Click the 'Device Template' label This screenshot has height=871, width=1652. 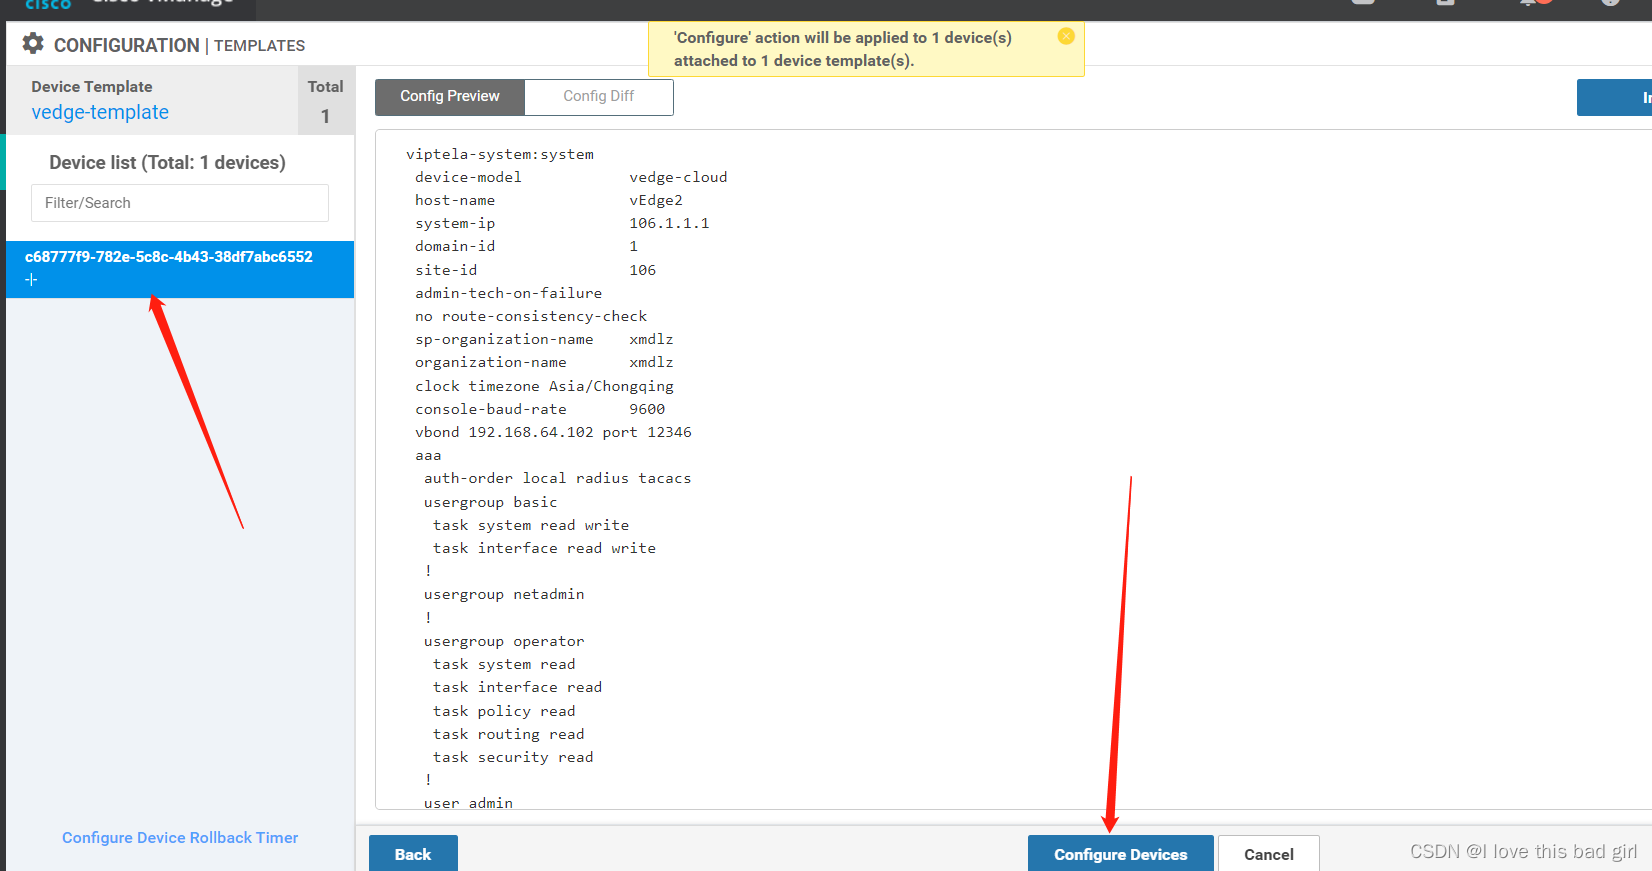click(x=92, y=87)
